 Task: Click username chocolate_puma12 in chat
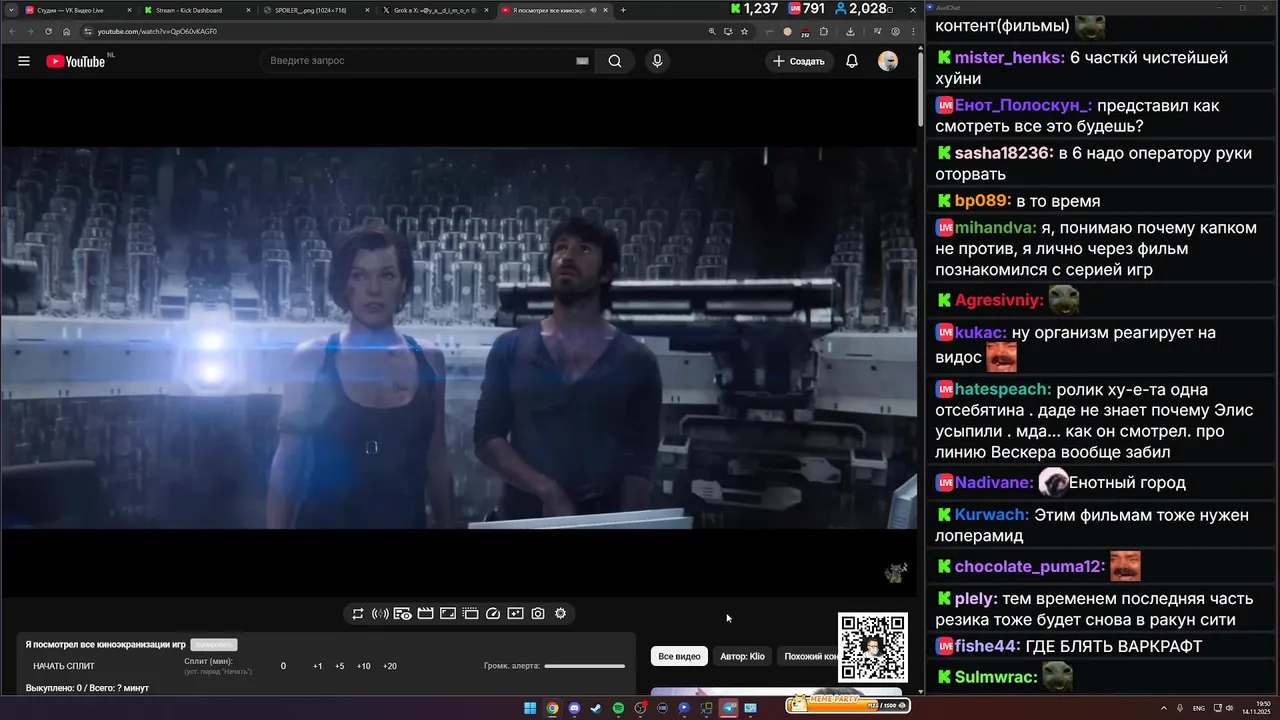coord(1029,567)
